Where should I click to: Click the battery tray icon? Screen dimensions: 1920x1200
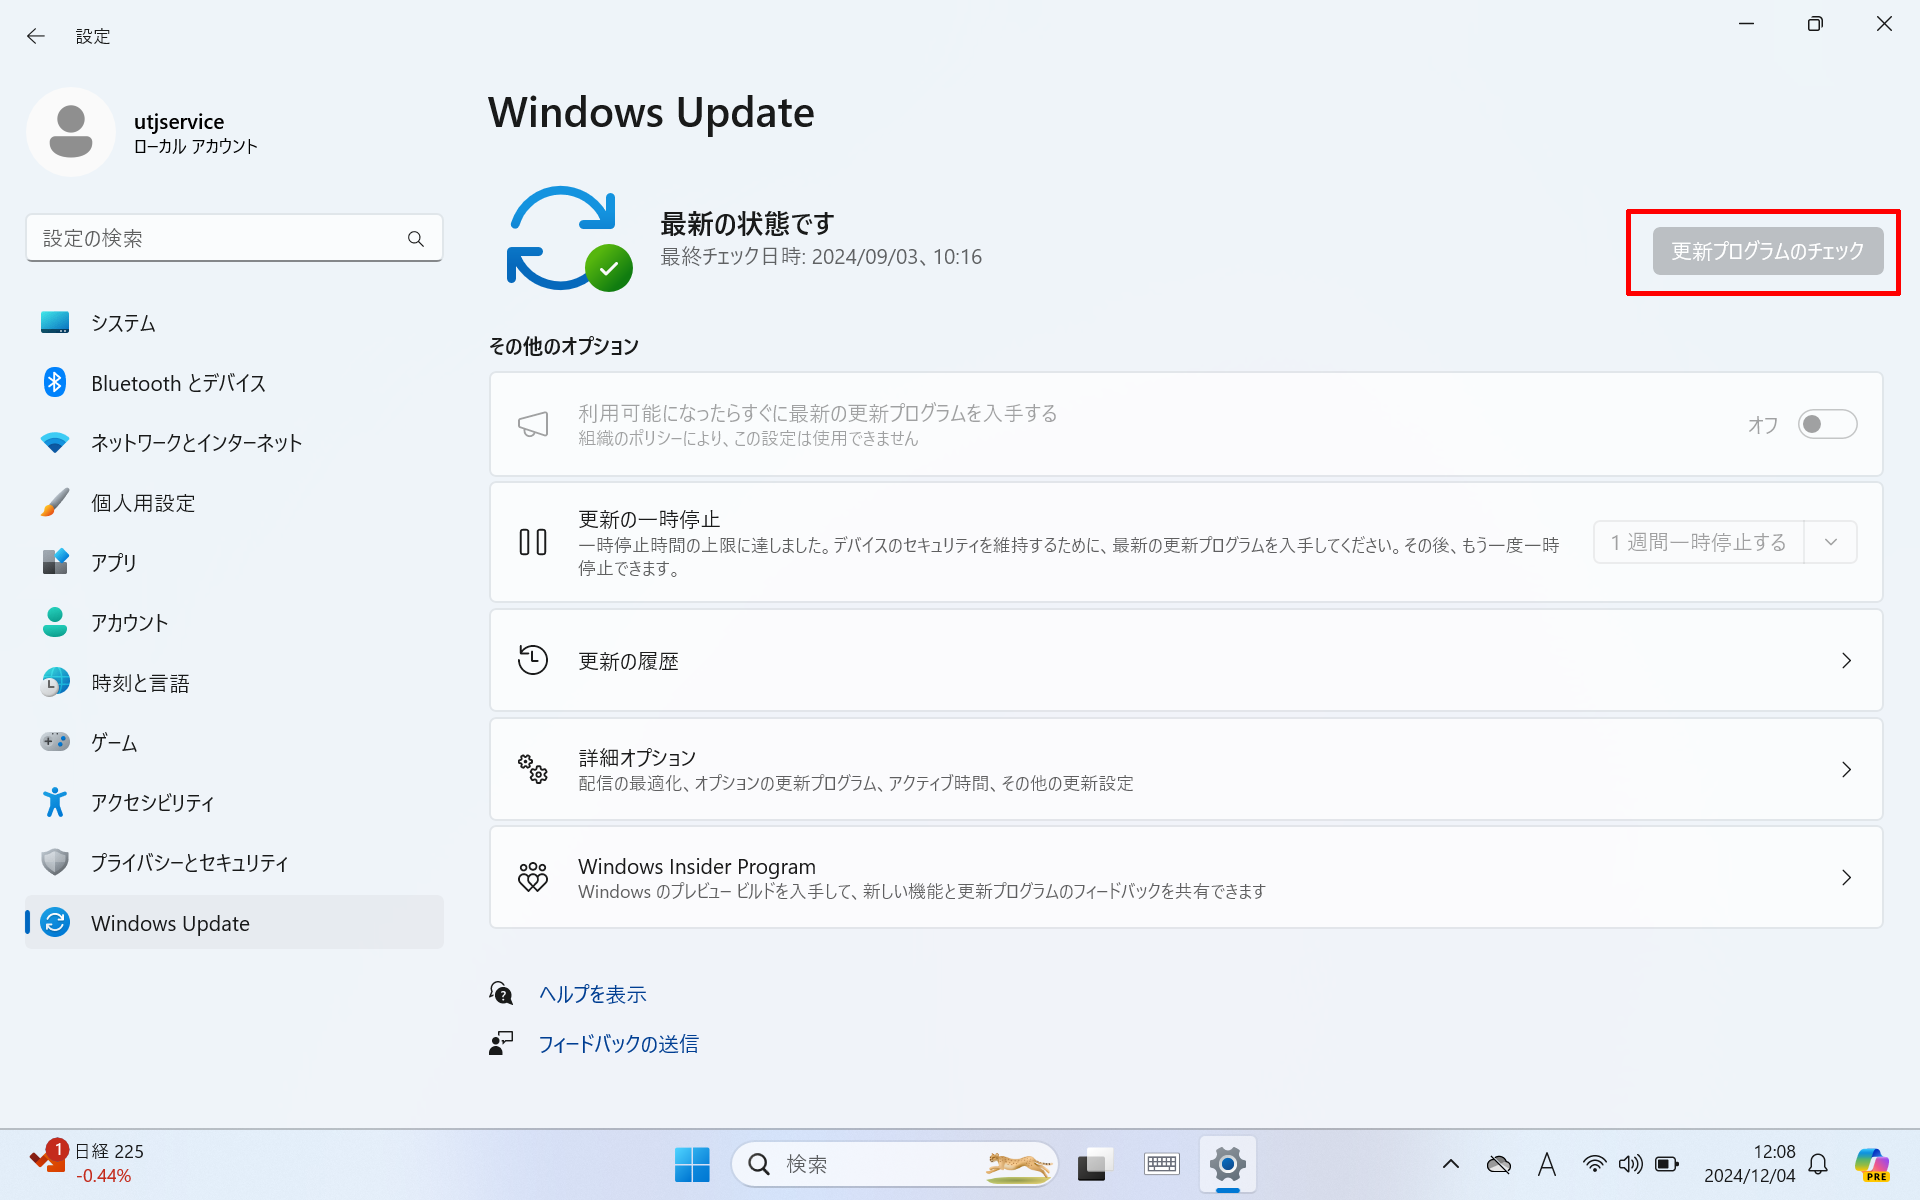1667,1164
